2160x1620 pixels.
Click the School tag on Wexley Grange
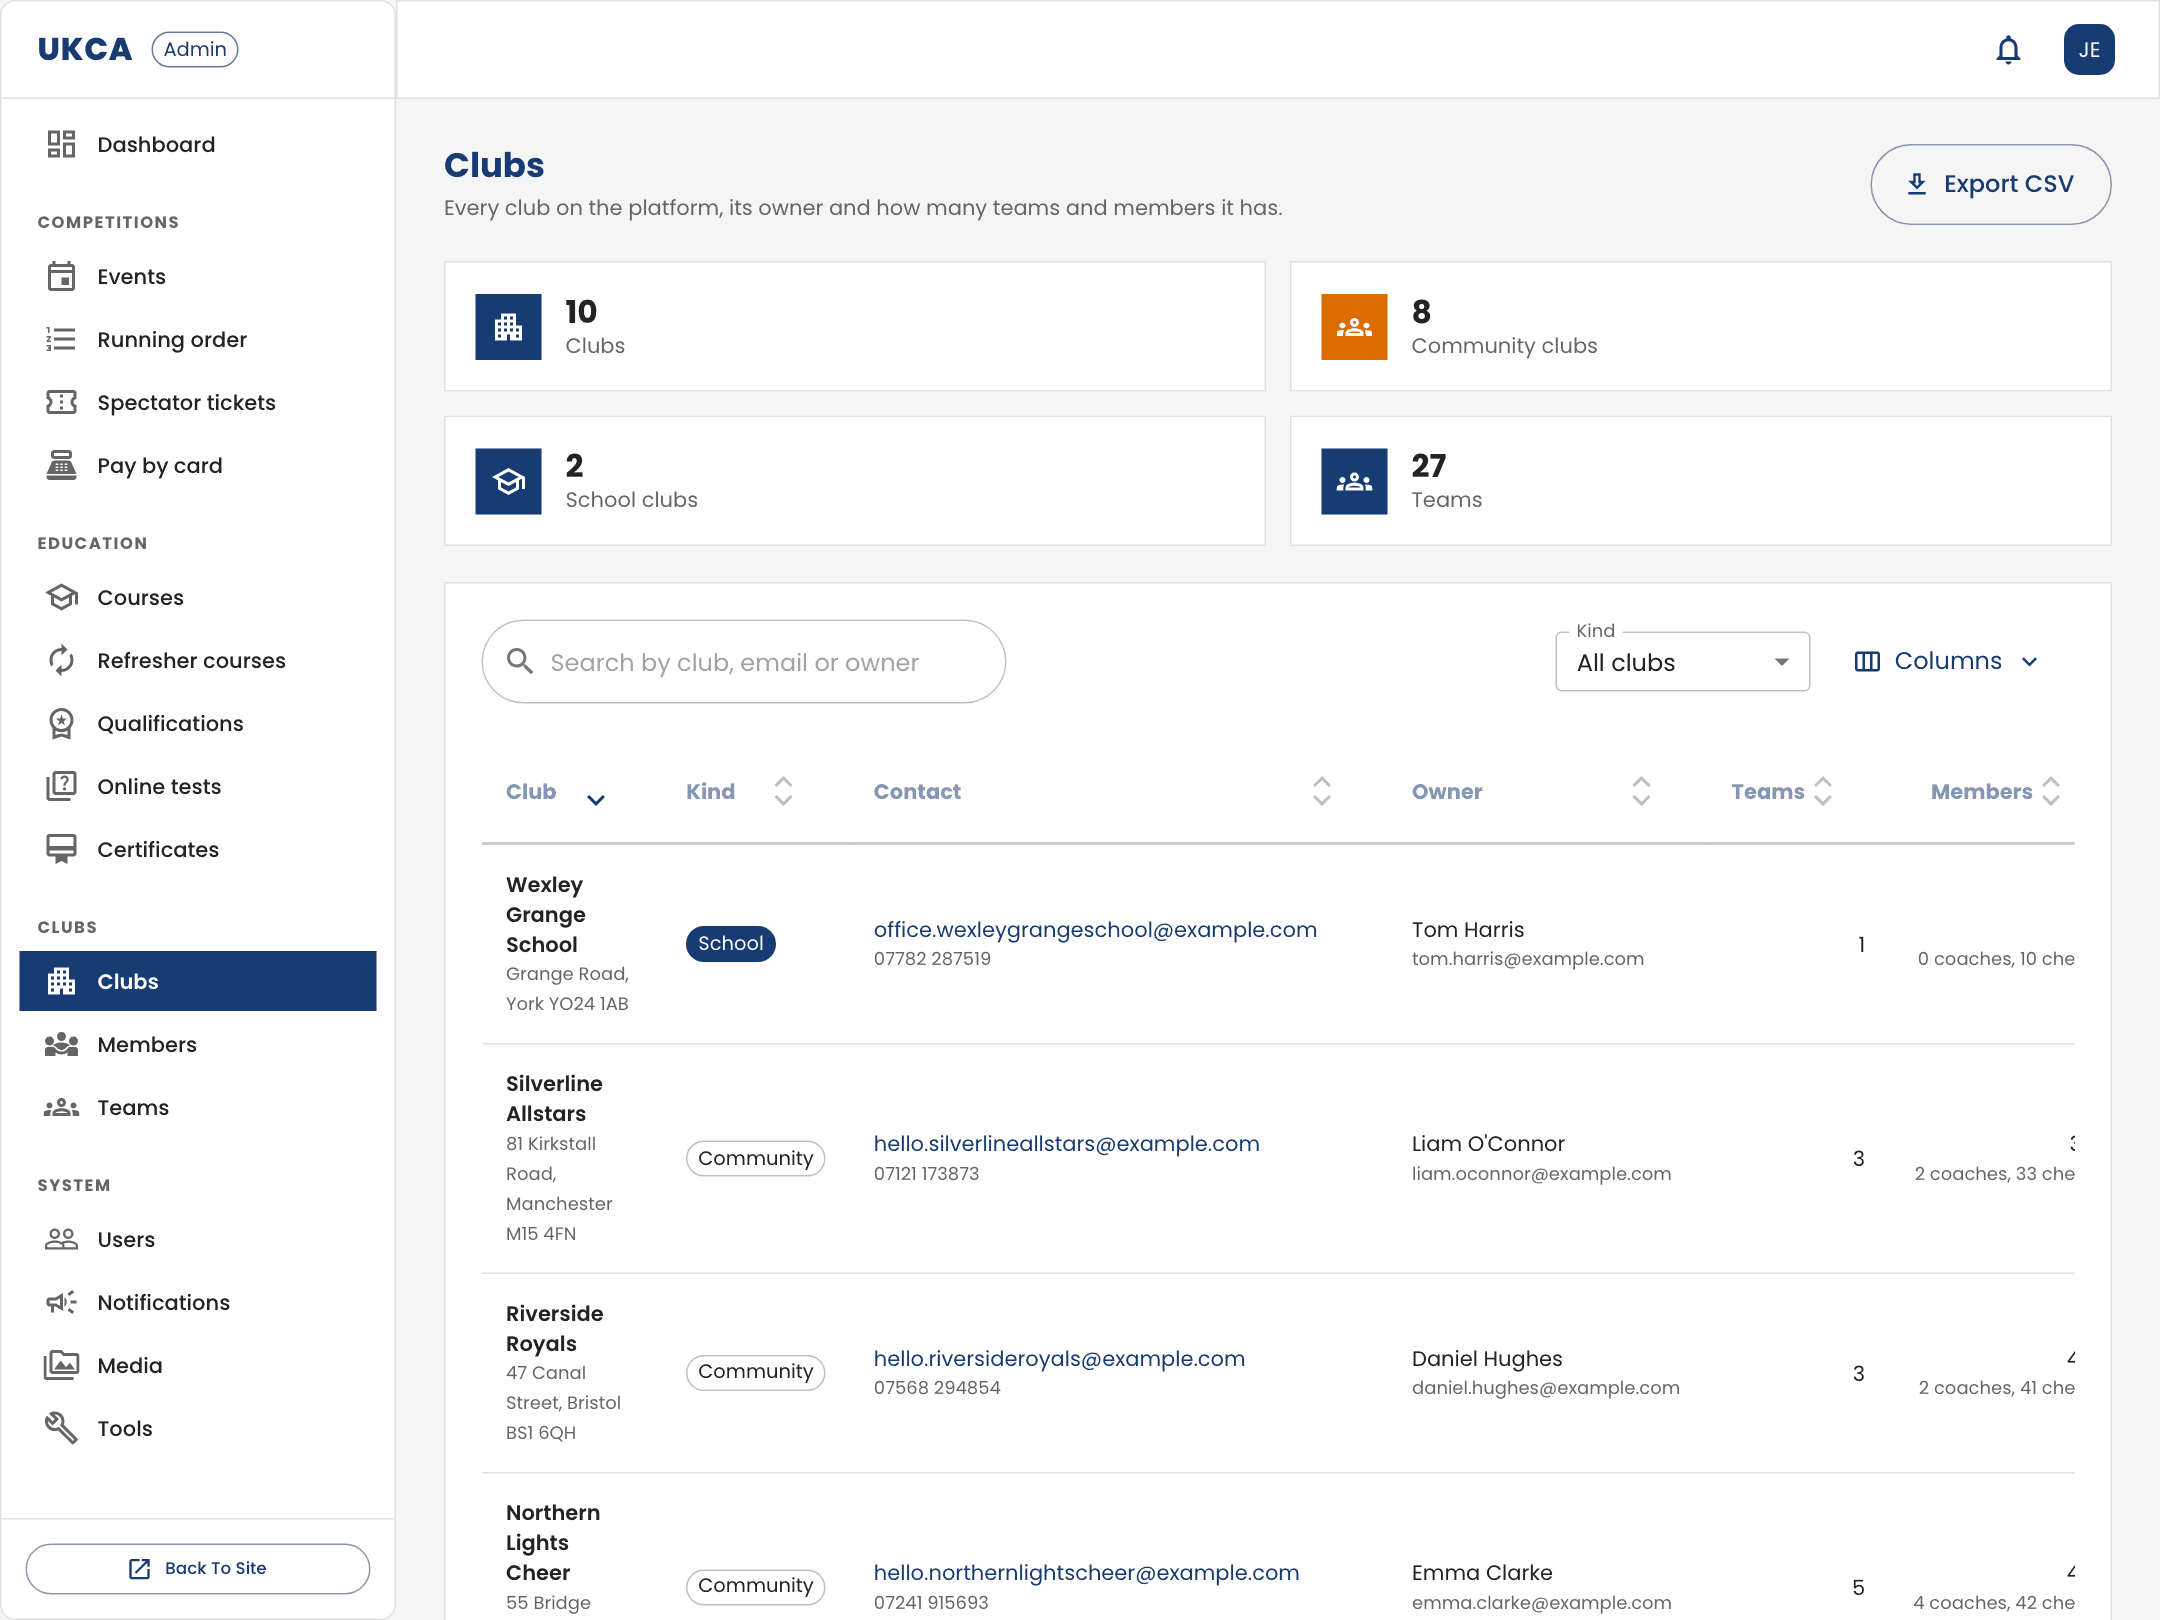point(730,943)
